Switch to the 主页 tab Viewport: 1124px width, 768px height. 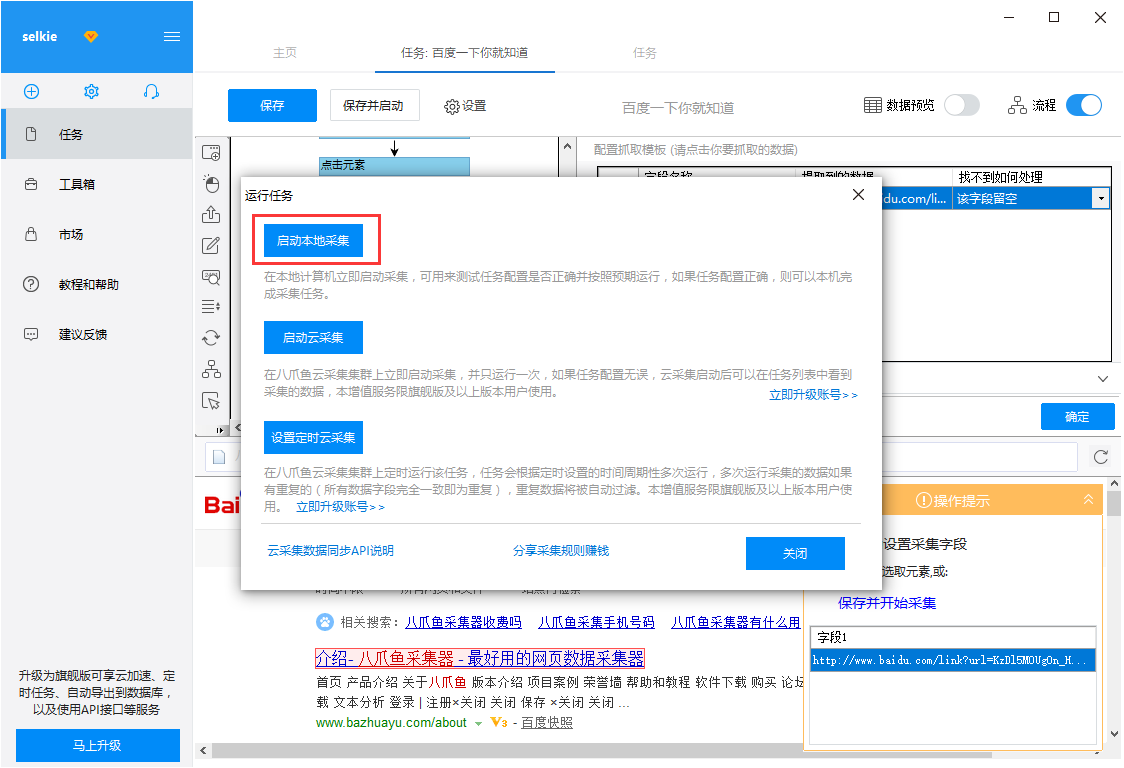[x=285, y=53]
